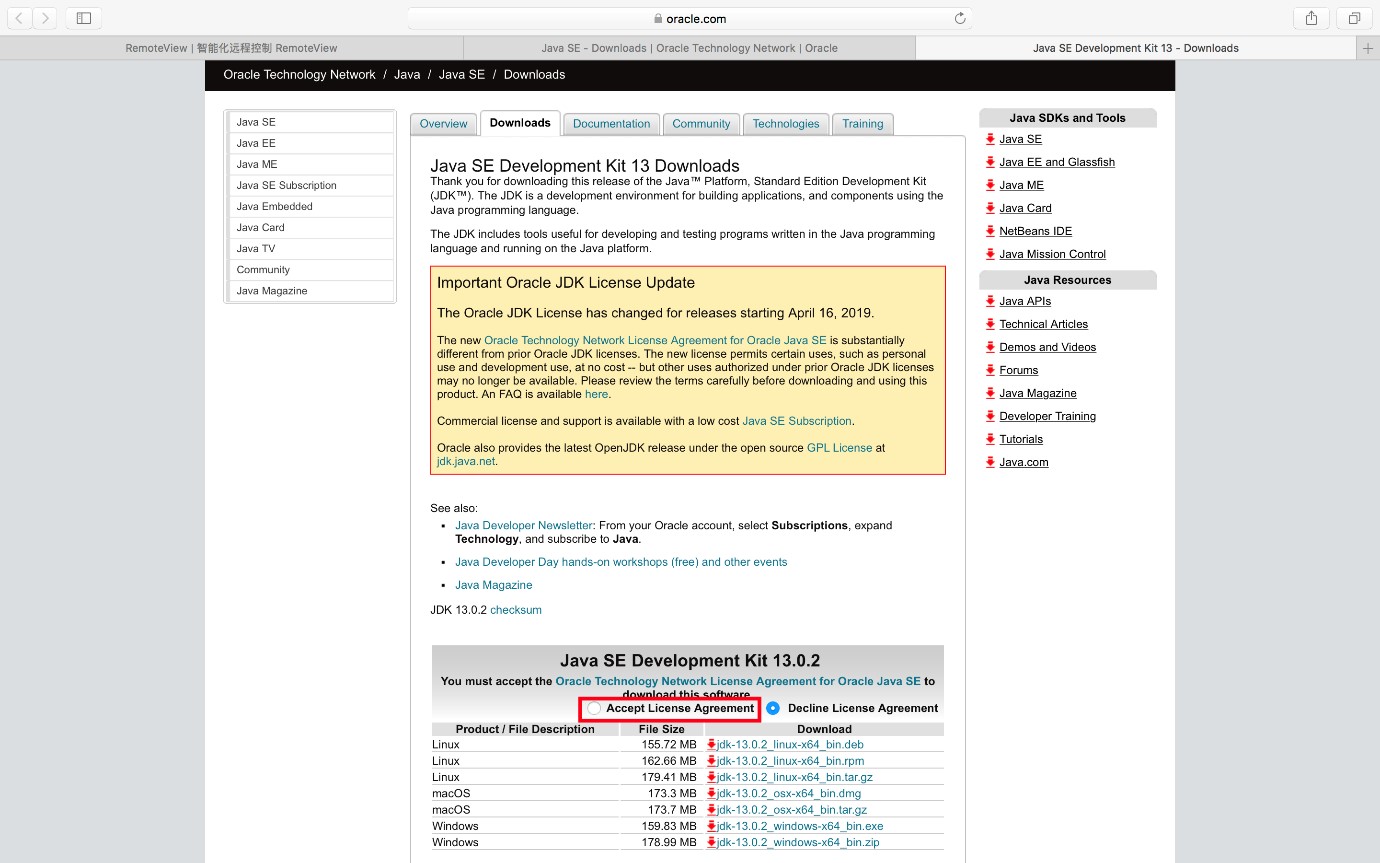Open Java EE in left sidebar menu
This screenshot has height=863, width=1380.
[x=311, y=143]
